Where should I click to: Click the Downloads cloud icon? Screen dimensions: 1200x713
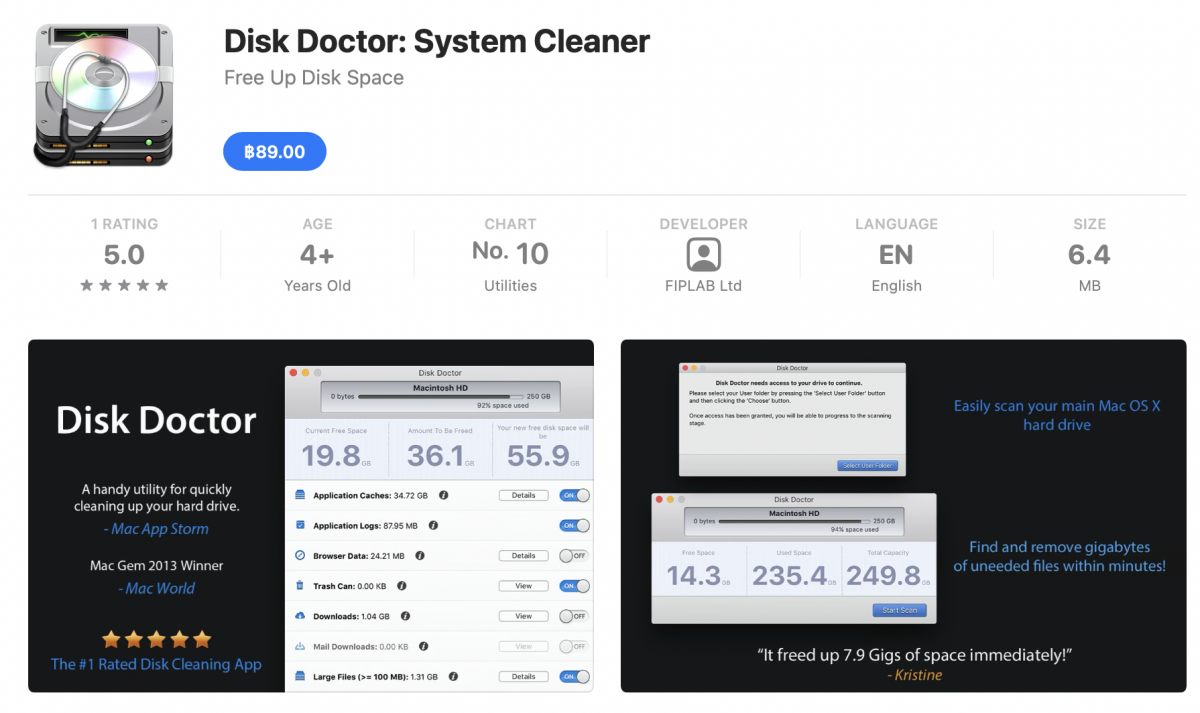300,616
